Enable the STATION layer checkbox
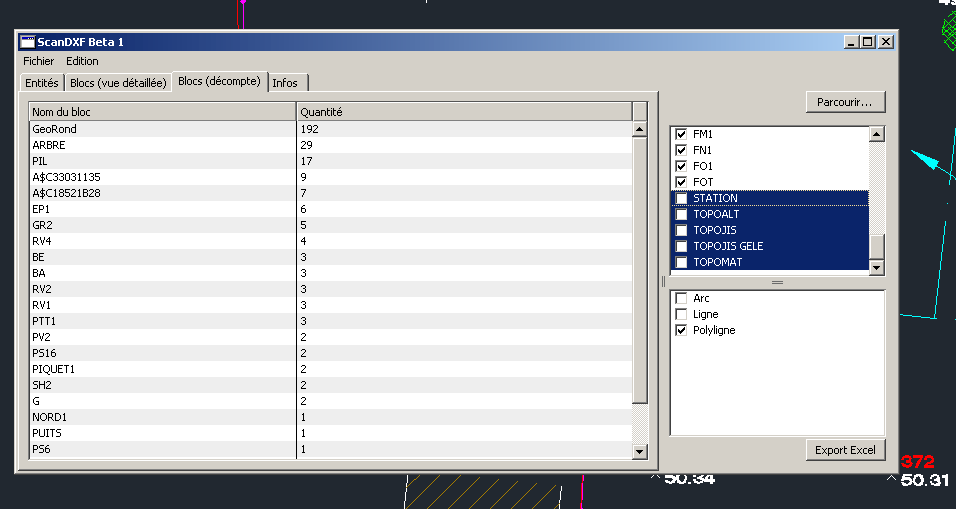 682,198
